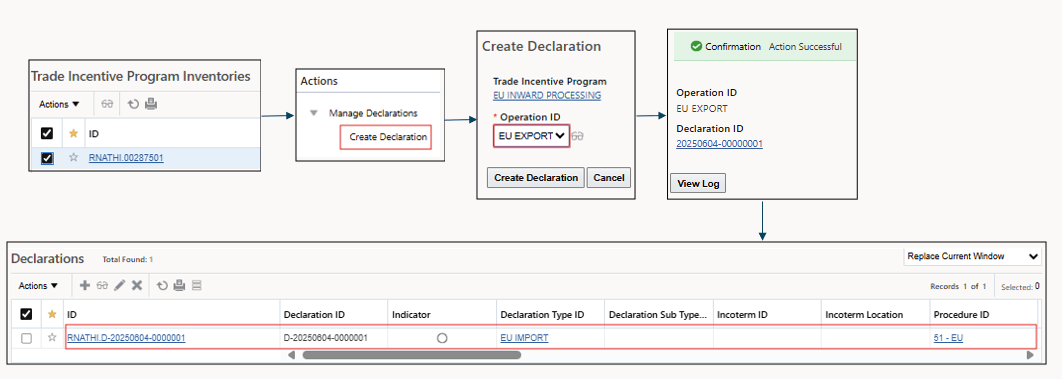This screenshot has width=1062, height=379.
Task: Click green Confirmation checkmark icon
Action: tap(696, 47)
